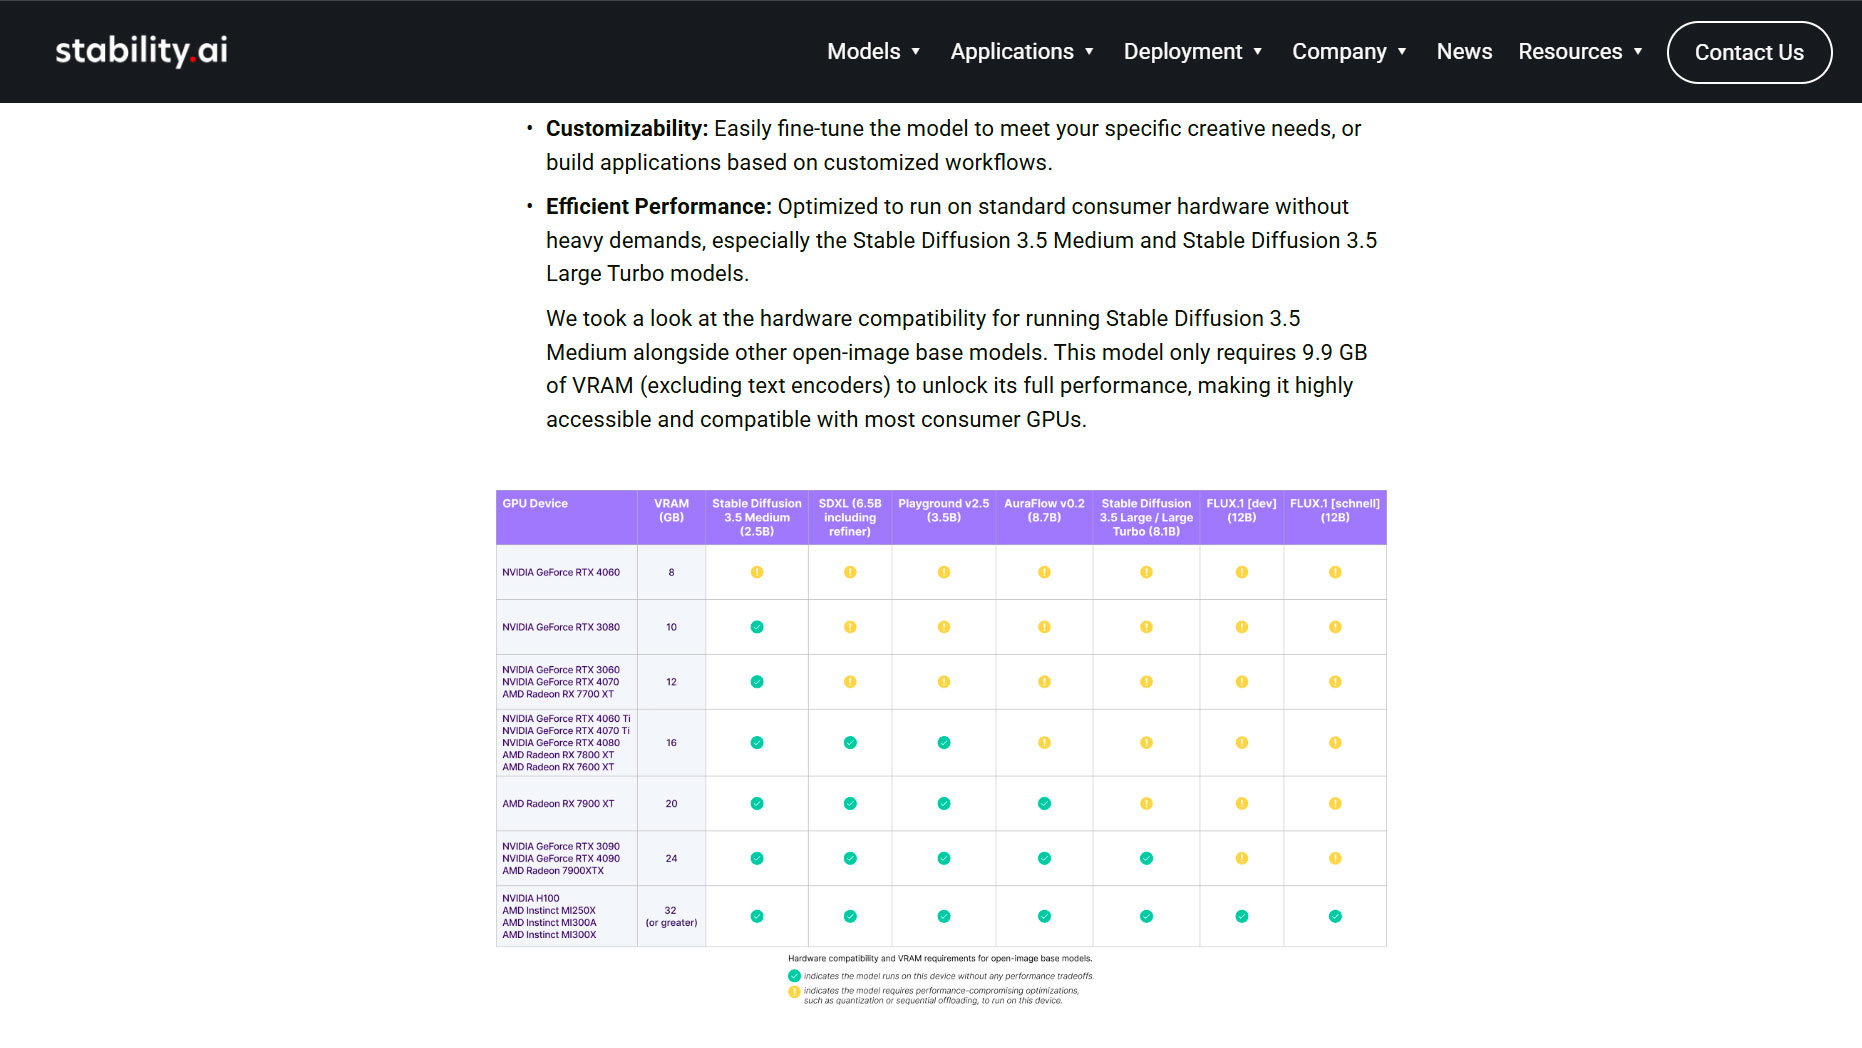Click the table caption about hardware compatibility
1862x1048 pixels.
(x=940, y=959)
